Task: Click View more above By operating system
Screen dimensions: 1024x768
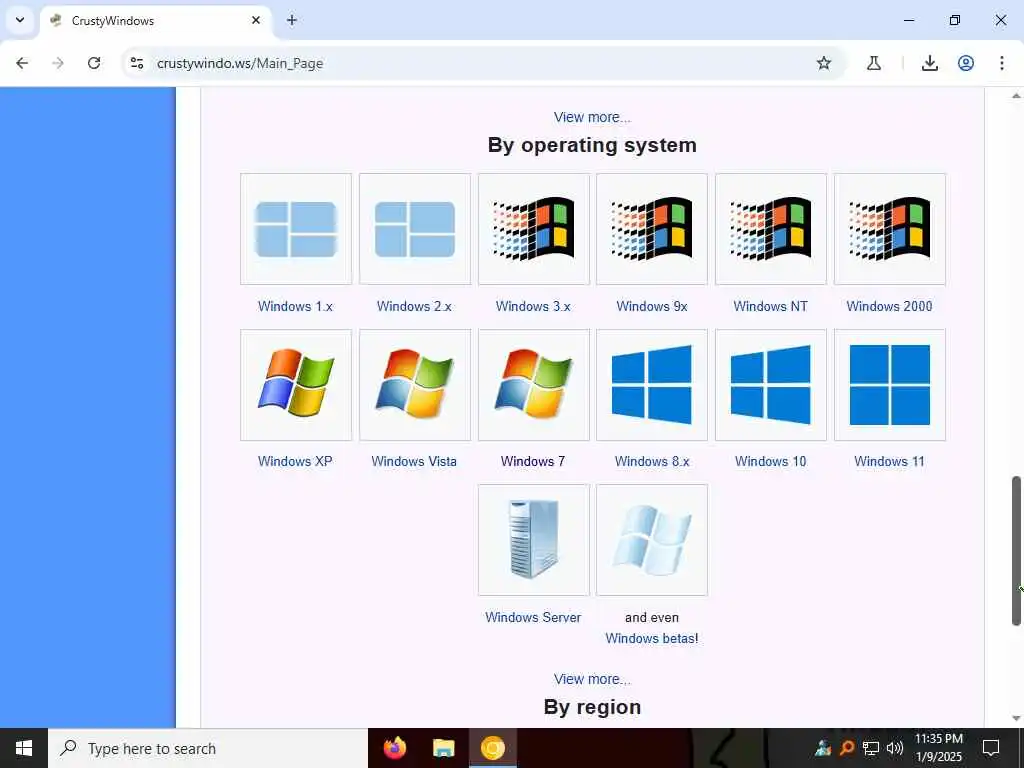Action: point(592,117)
